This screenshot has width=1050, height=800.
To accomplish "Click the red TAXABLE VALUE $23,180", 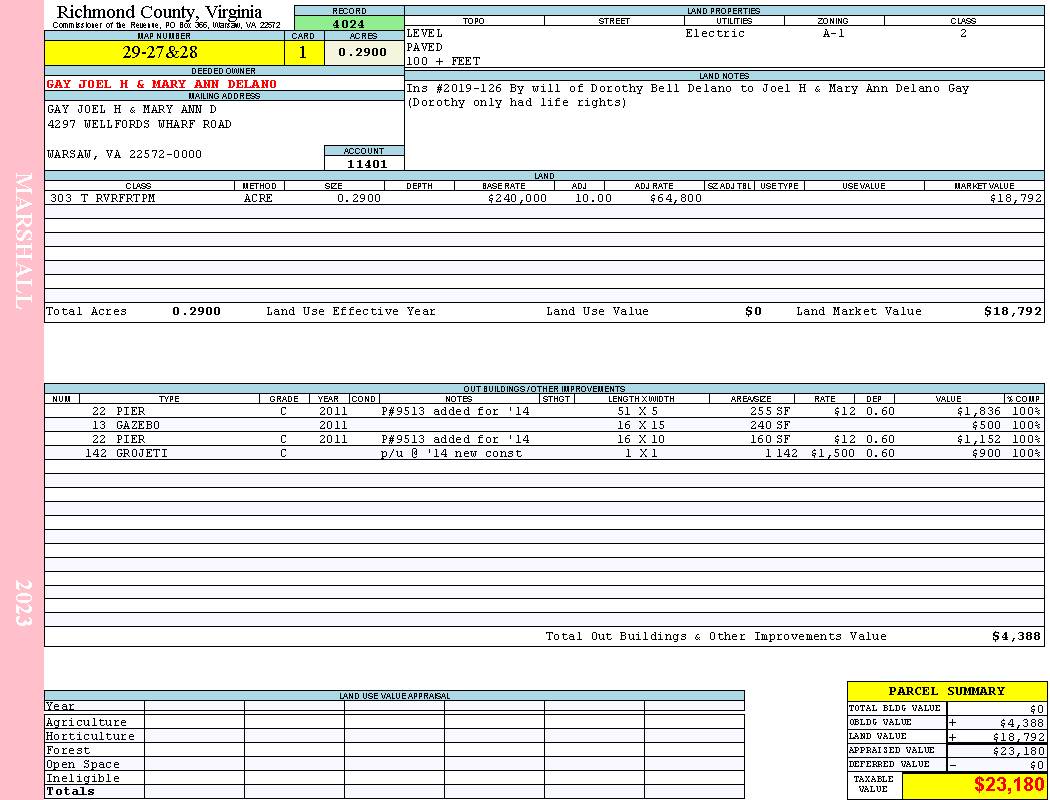I will tap(1008, 785).
